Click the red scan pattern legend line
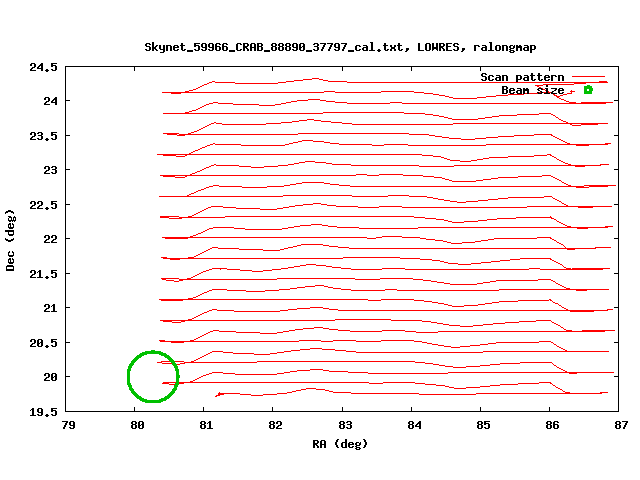This screenshot has height=480, width=640. pyautogui.click(x=588, y=76)
